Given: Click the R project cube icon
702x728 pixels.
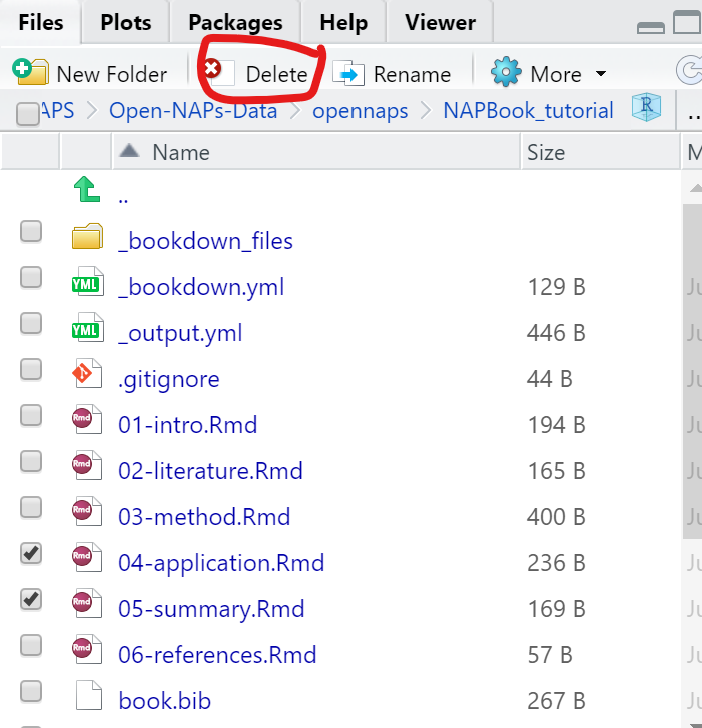Looking at the screenshot, I should coord(647,109).
